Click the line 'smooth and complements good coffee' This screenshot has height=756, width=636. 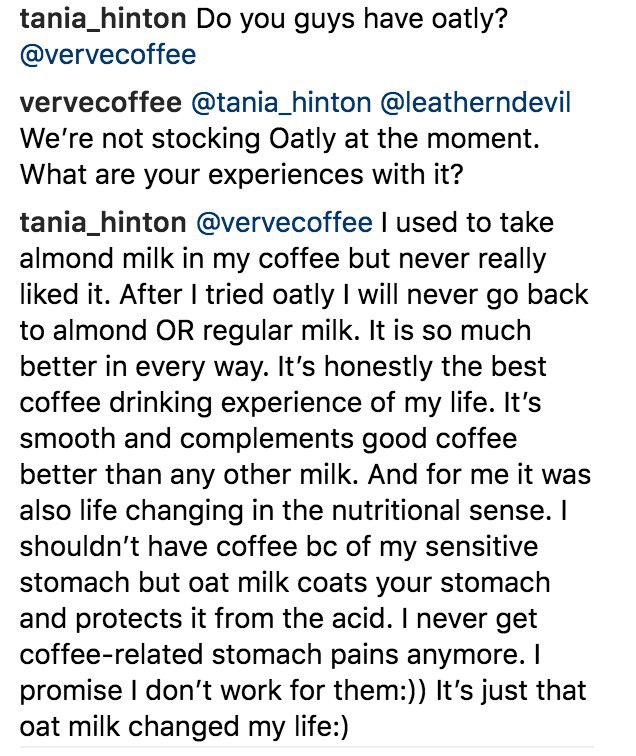coord(268,439)
